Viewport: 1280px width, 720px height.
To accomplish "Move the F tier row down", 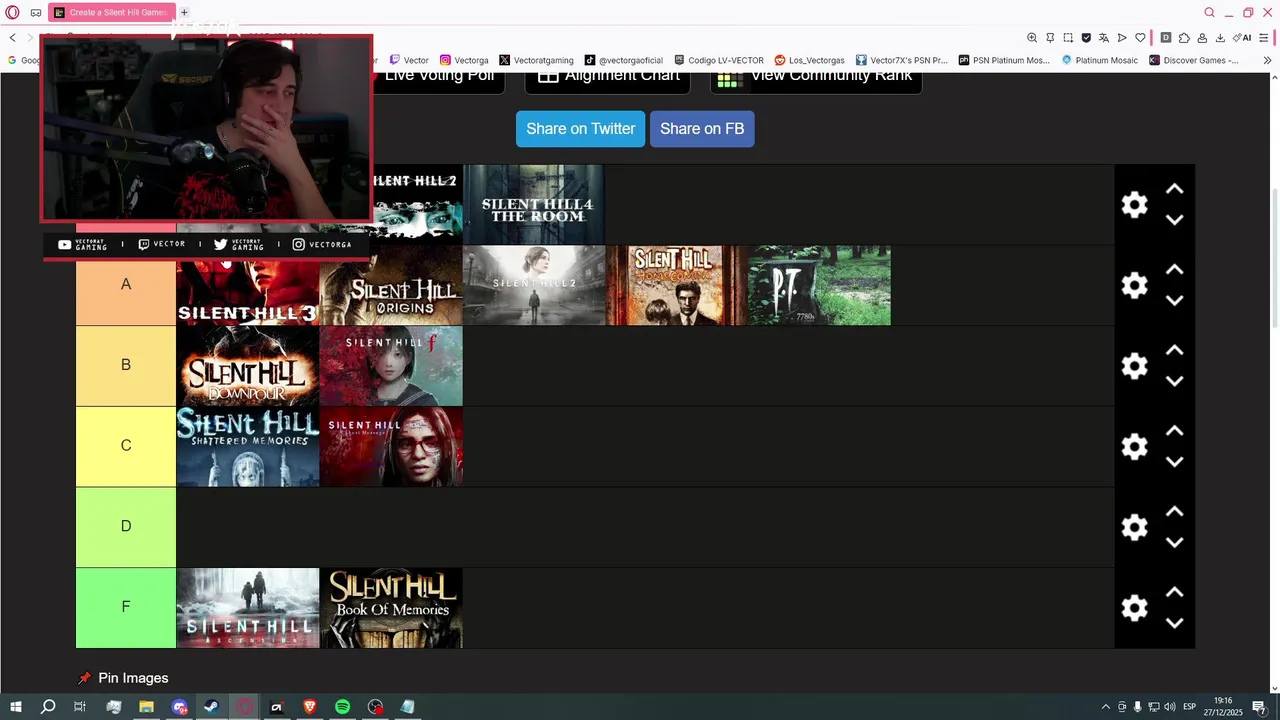I will (x=1175, y=623).
